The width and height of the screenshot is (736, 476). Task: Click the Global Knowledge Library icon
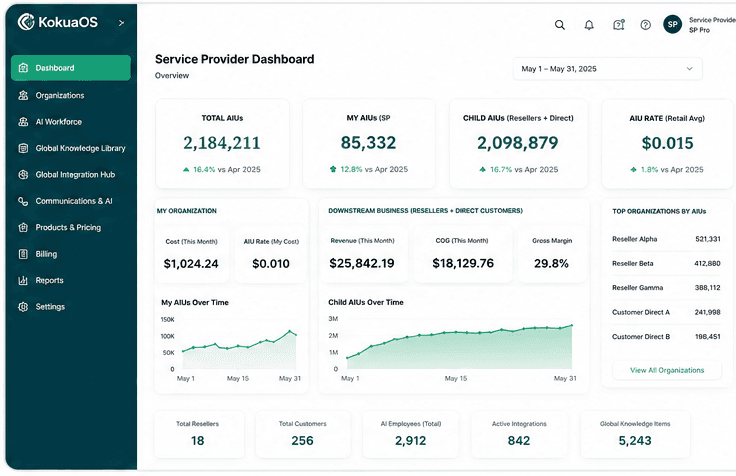23,148
